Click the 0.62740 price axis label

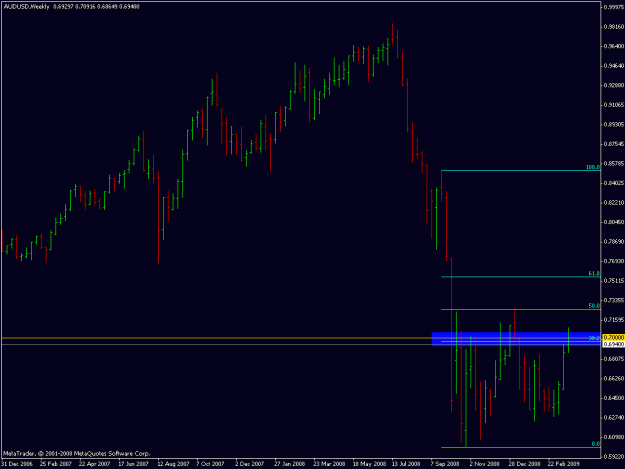tap(614, 417)
